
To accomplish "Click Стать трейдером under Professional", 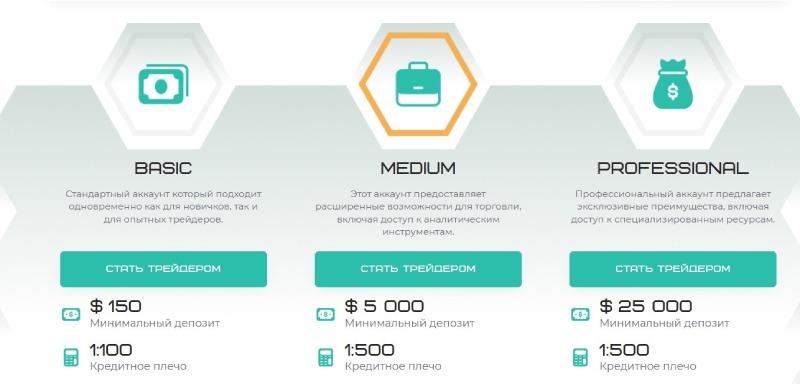I will point(672,269).
